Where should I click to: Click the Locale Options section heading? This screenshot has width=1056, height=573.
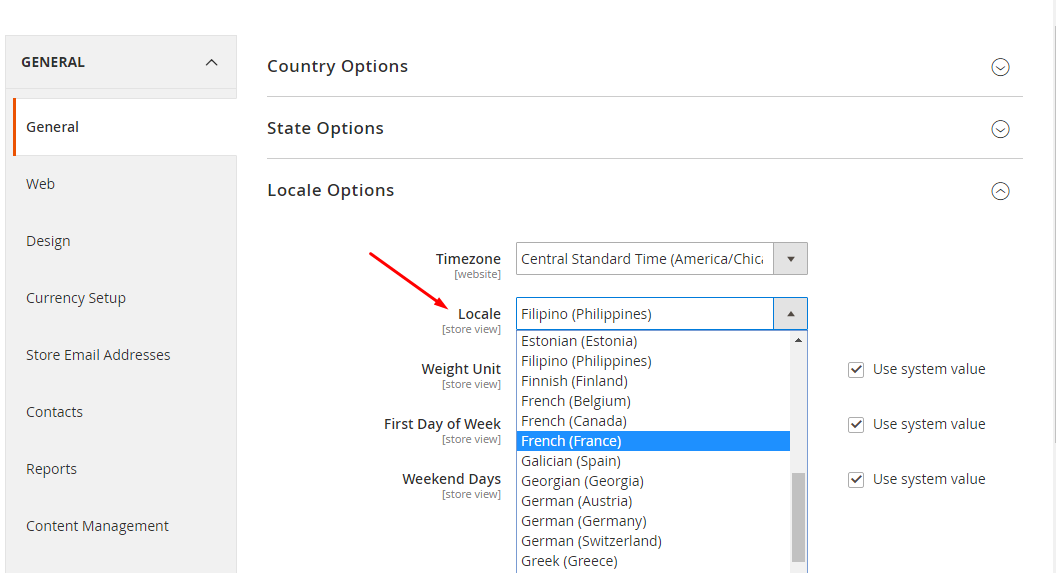pos(331,190)
